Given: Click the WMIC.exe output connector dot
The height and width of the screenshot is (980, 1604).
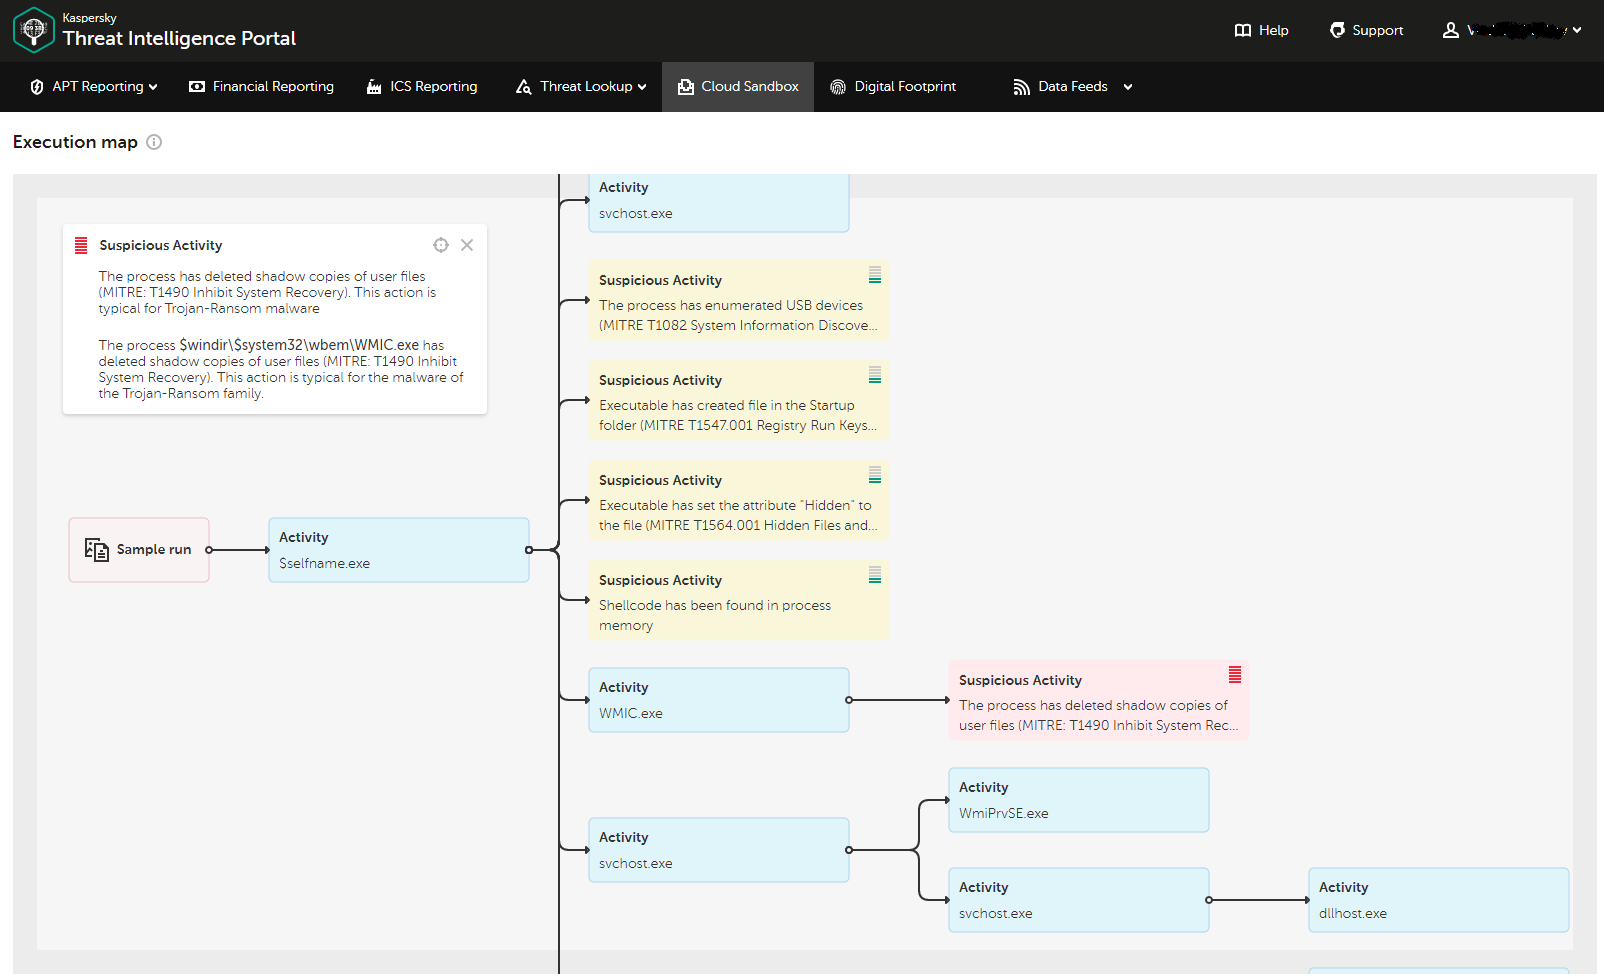Looking at the screenshot, I should [849, 700].
